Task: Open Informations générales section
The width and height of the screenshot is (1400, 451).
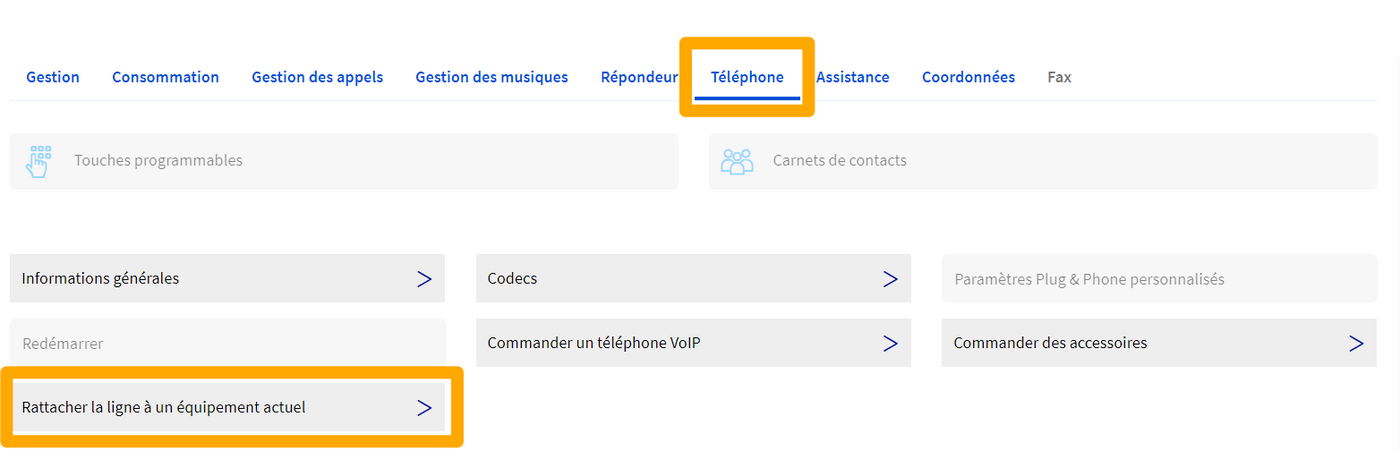Action: point(100,279)
